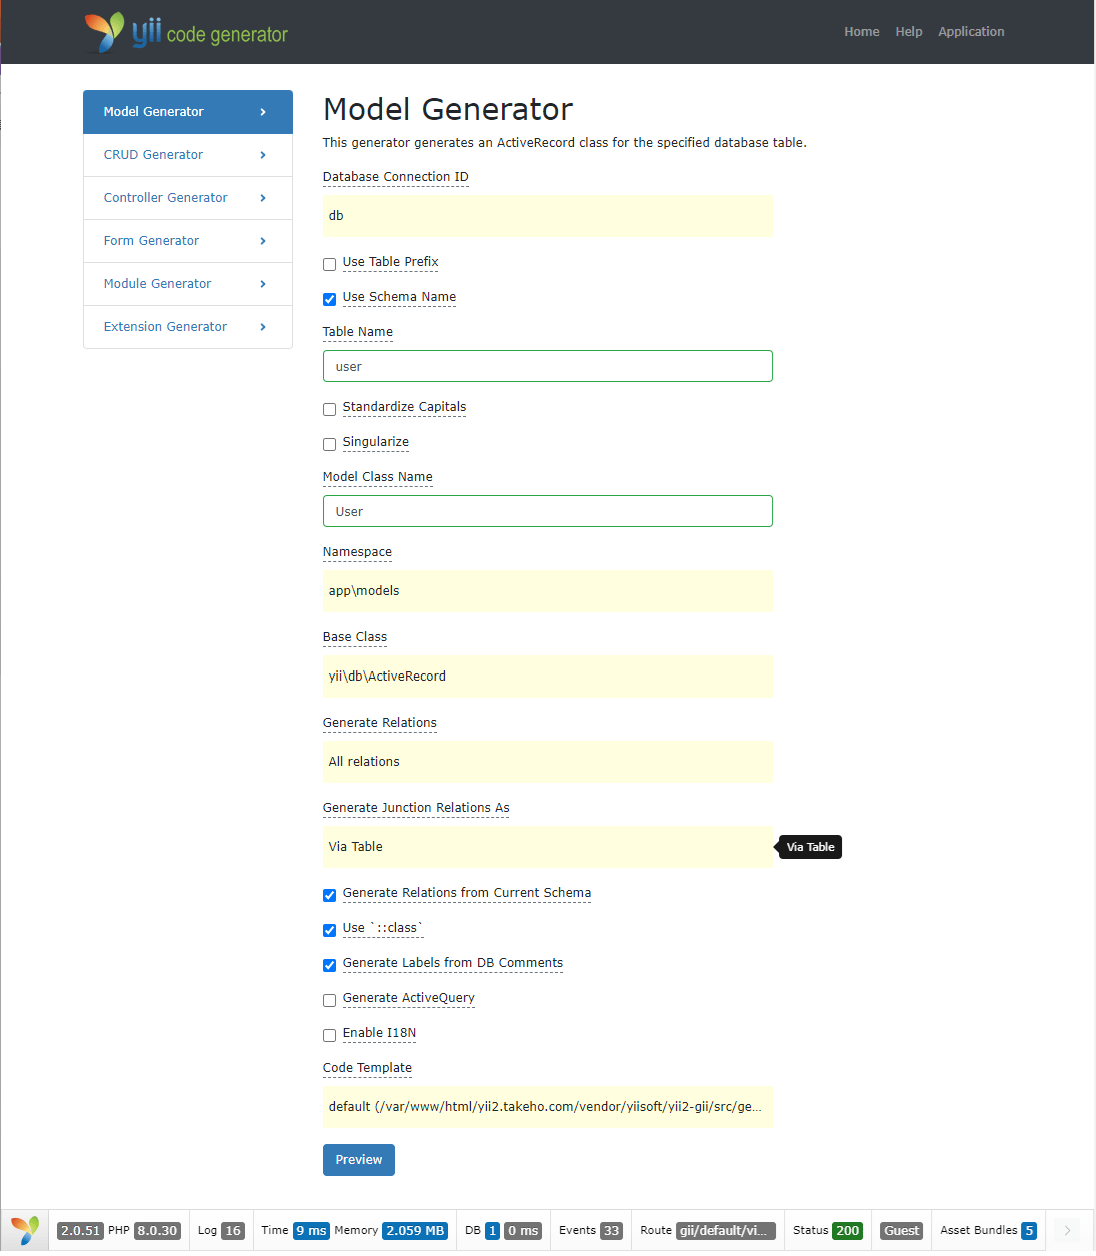Open the Events count badge

tap(611, 1231)
